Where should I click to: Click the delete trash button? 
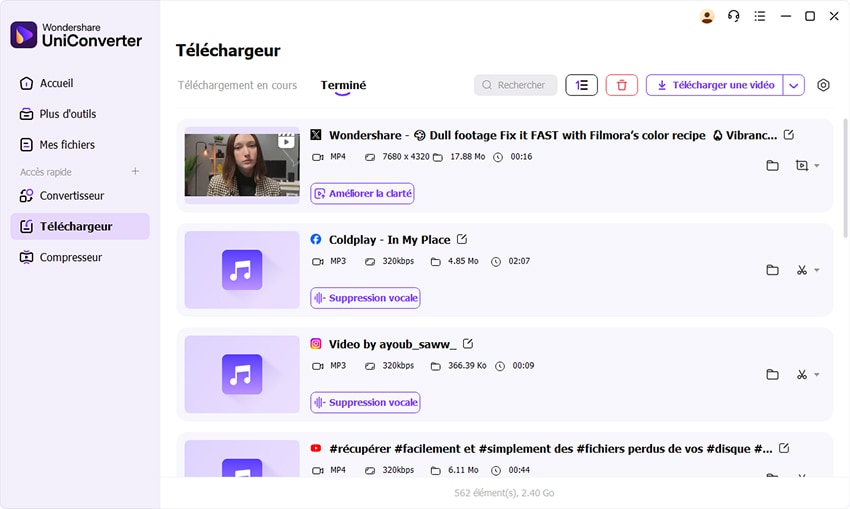[622, 85]
